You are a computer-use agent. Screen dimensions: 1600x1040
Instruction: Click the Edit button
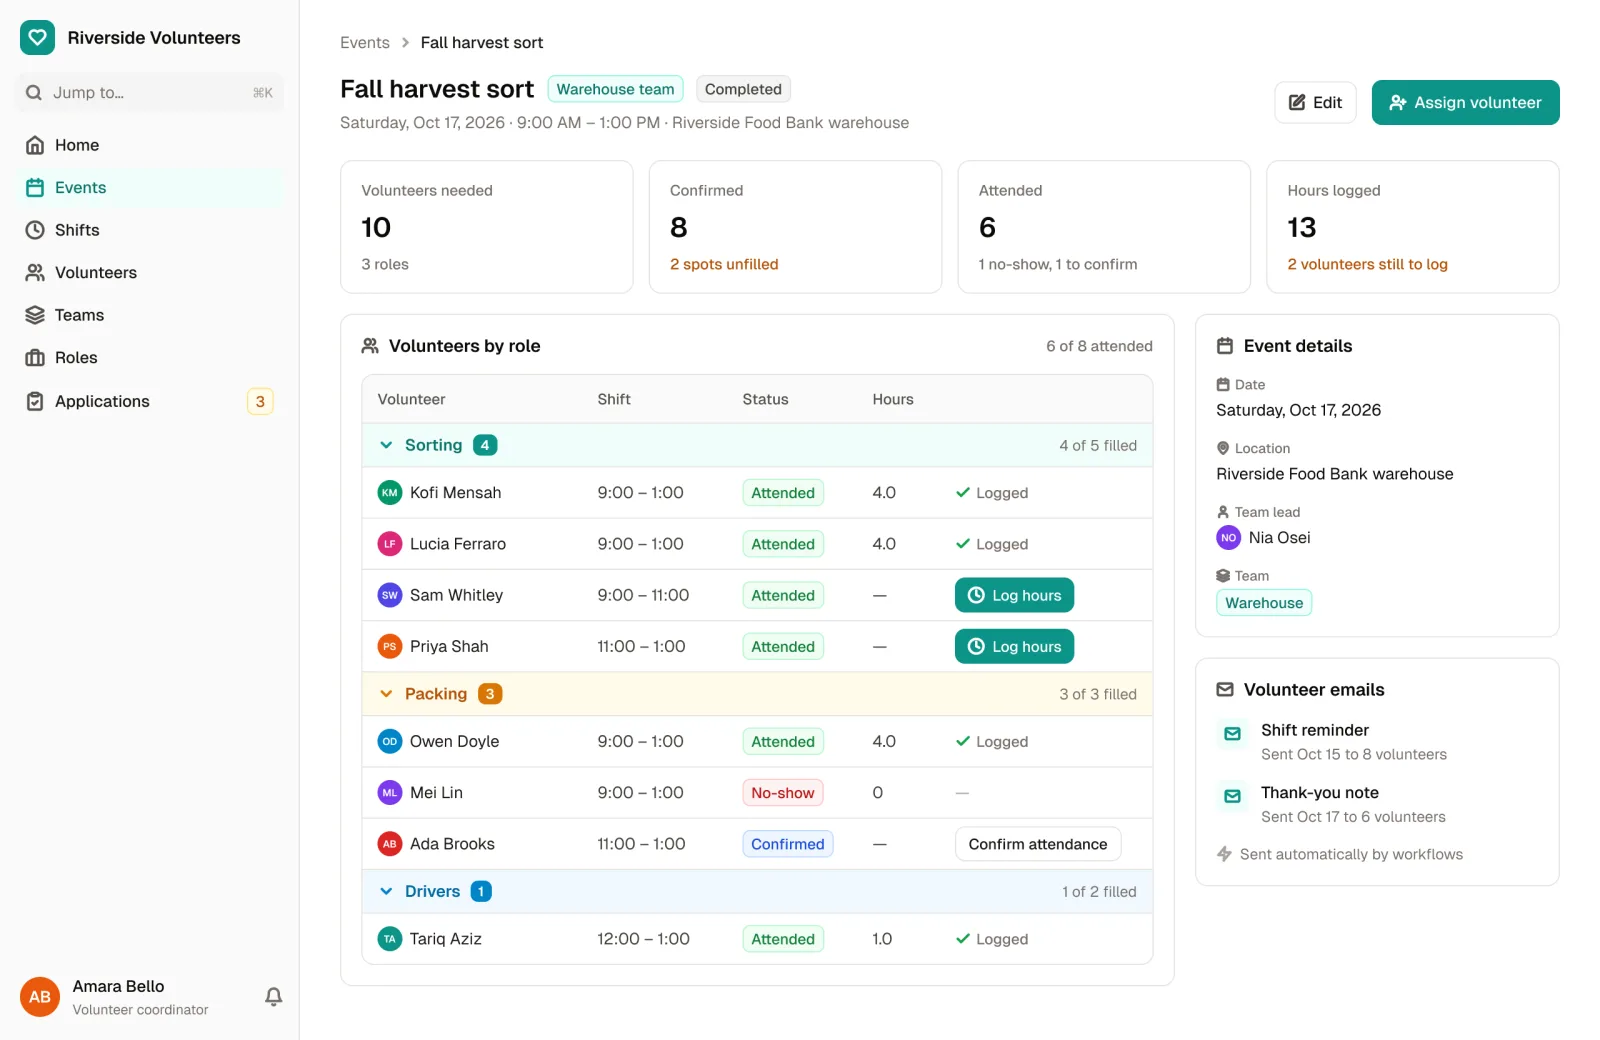[x=1315, y=103]
